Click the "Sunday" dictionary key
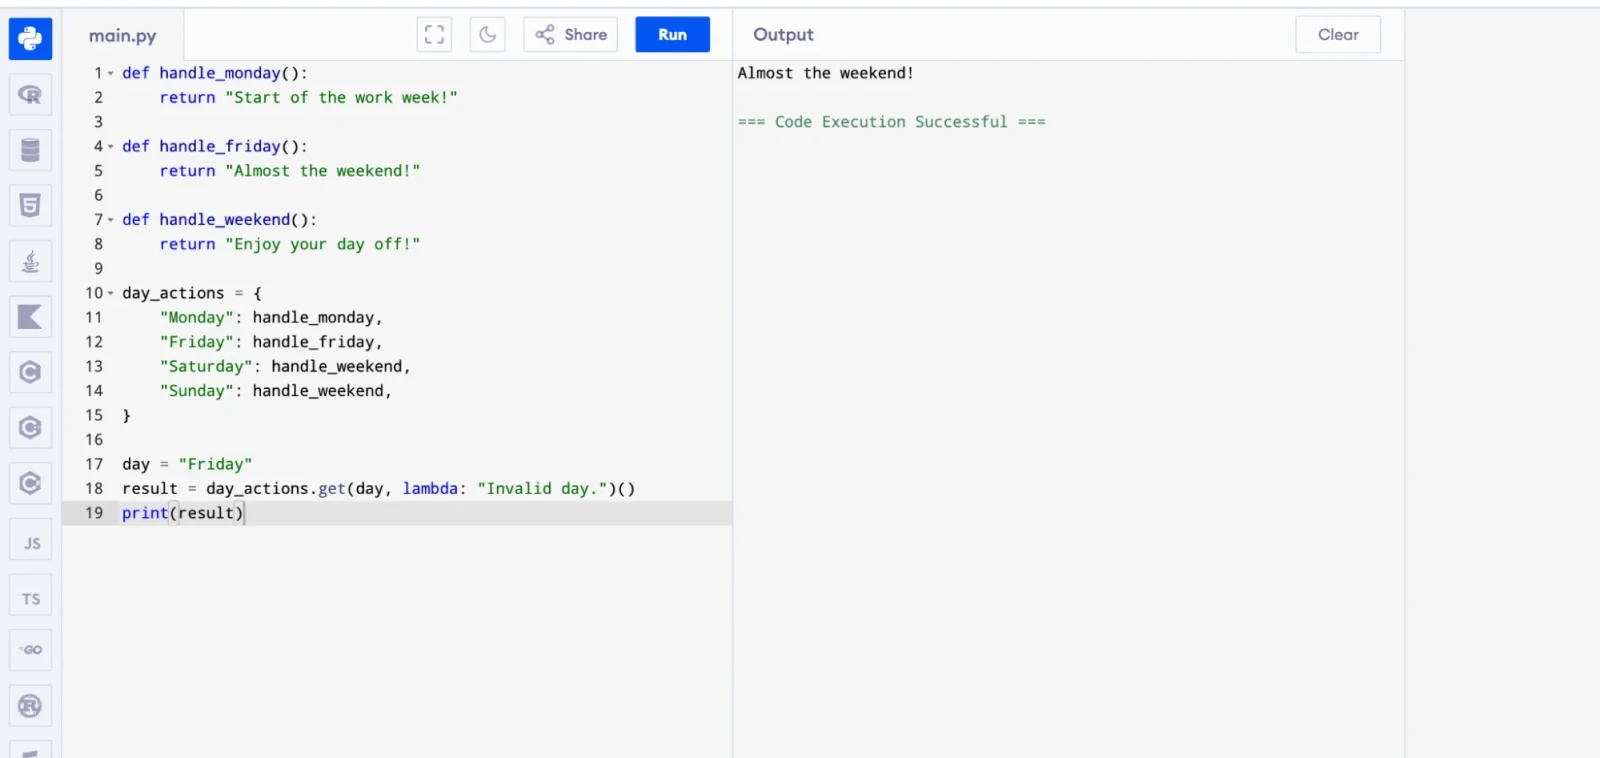 click(197, 391)
